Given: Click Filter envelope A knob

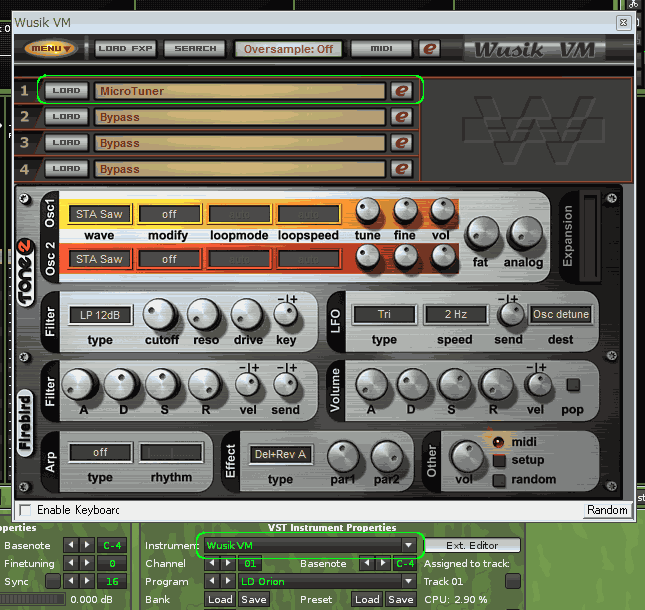Looking at the screenshot, I should (x=79, y=385).
